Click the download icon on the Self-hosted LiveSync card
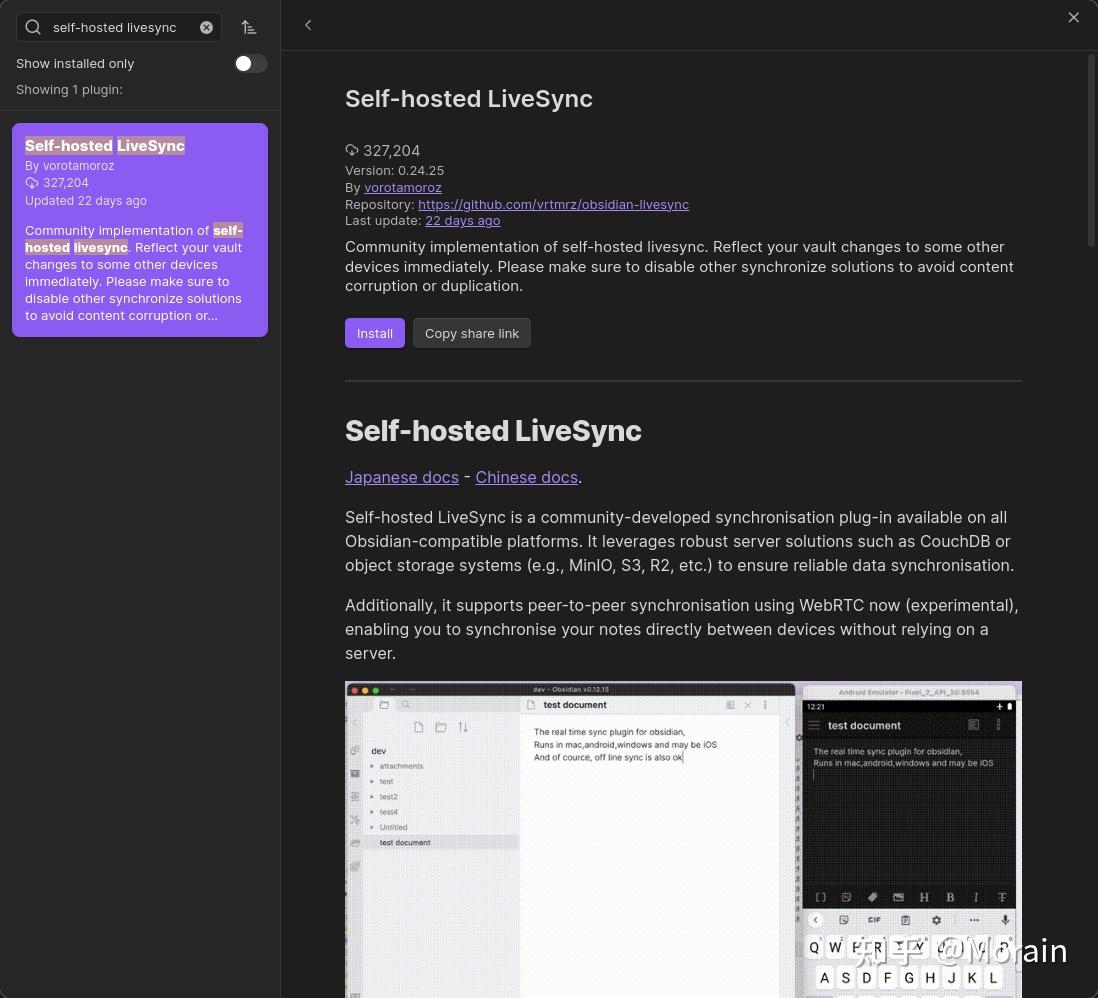This screenshot has height=998, width=1098. [32, 183]
